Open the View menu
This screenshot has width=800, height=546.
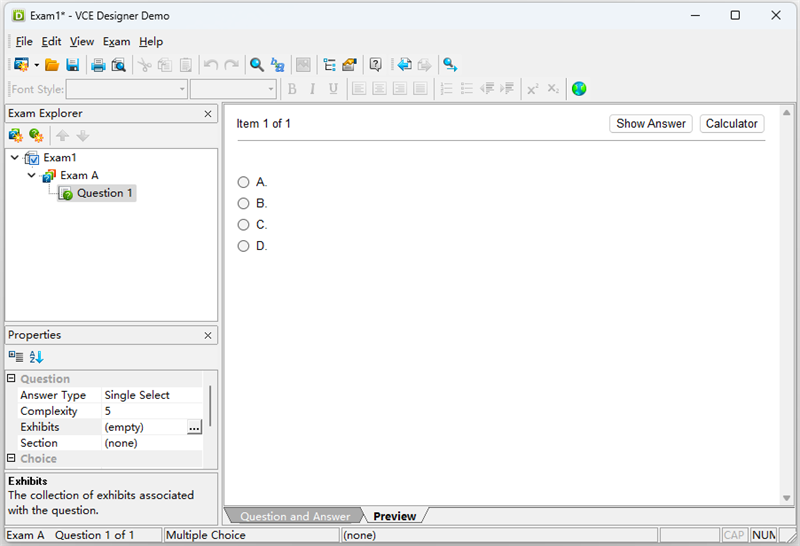[x=82, y=42]
